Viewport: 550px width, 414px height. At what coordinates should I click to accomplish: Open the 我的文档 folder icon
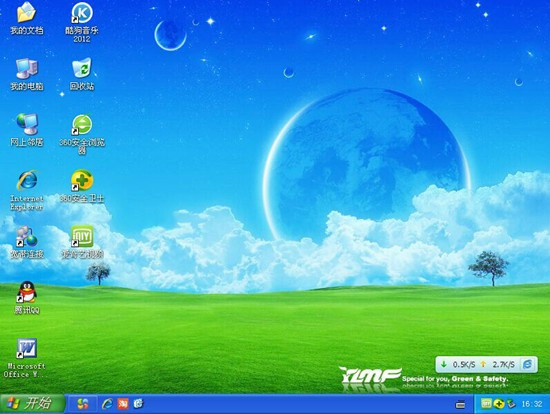tap(26, 18)
